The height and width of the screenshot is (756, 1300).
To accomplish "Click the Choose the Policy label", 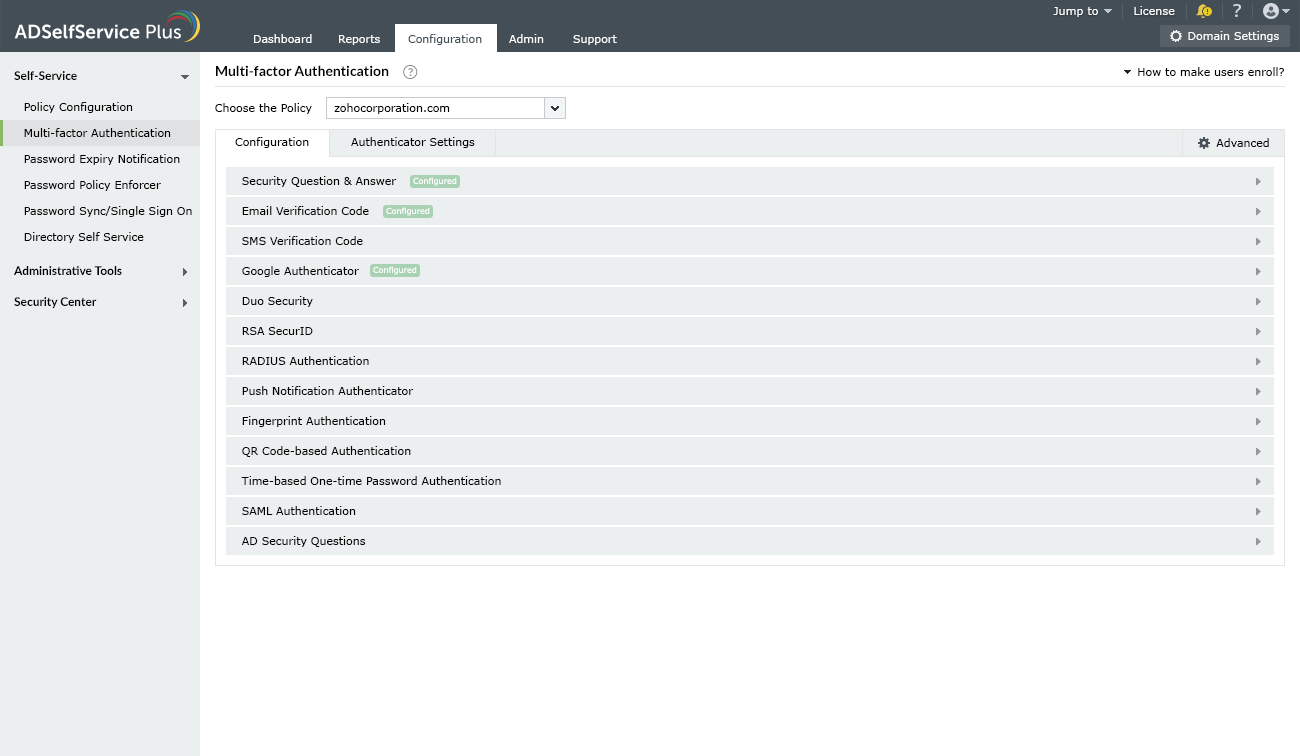I will pos(263,108).
